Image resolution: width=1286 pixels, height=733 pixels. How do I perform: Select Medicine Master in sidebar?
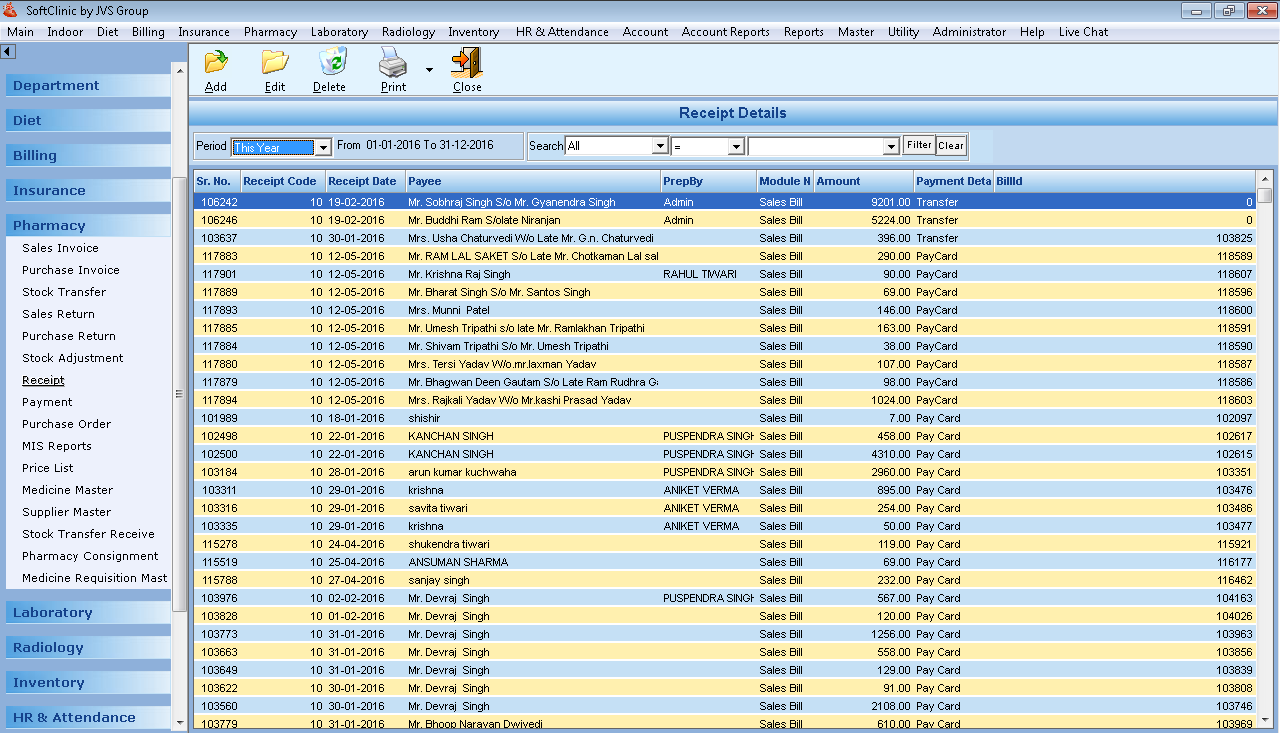click(x=68, y=490)
